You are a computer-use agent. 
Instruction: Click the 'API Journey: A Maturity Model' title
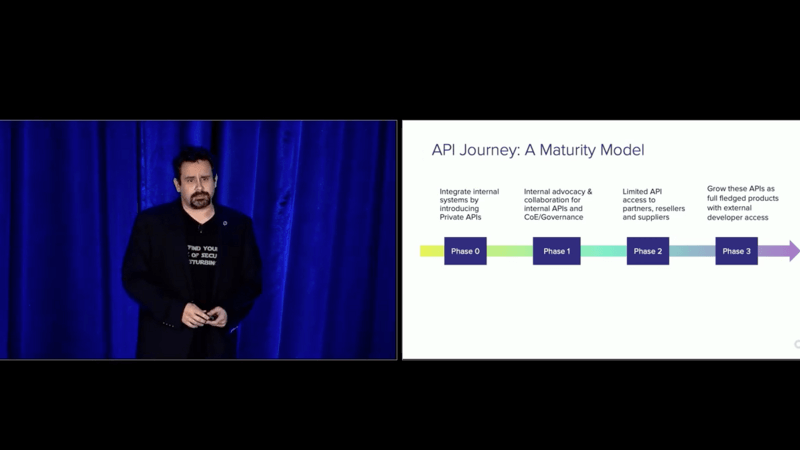[537, 150]
